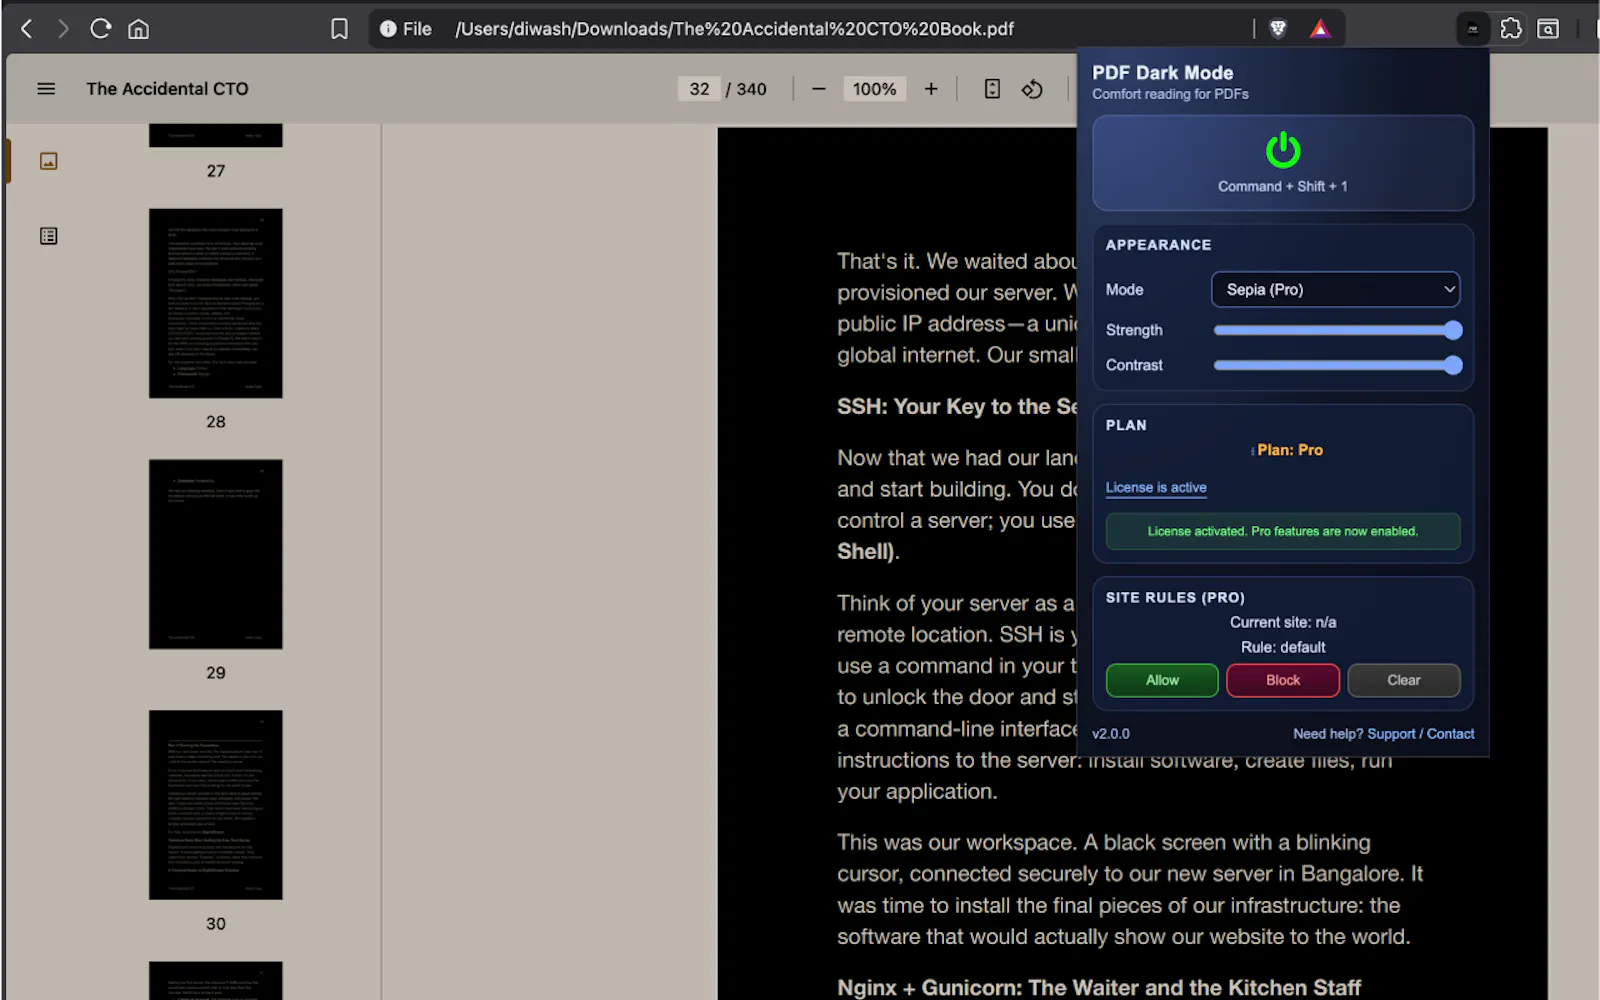The height and width of the screenshot is (1000, 1600).
Task: Go forward with the browser forward arrow
Action: tap(63, 29)
